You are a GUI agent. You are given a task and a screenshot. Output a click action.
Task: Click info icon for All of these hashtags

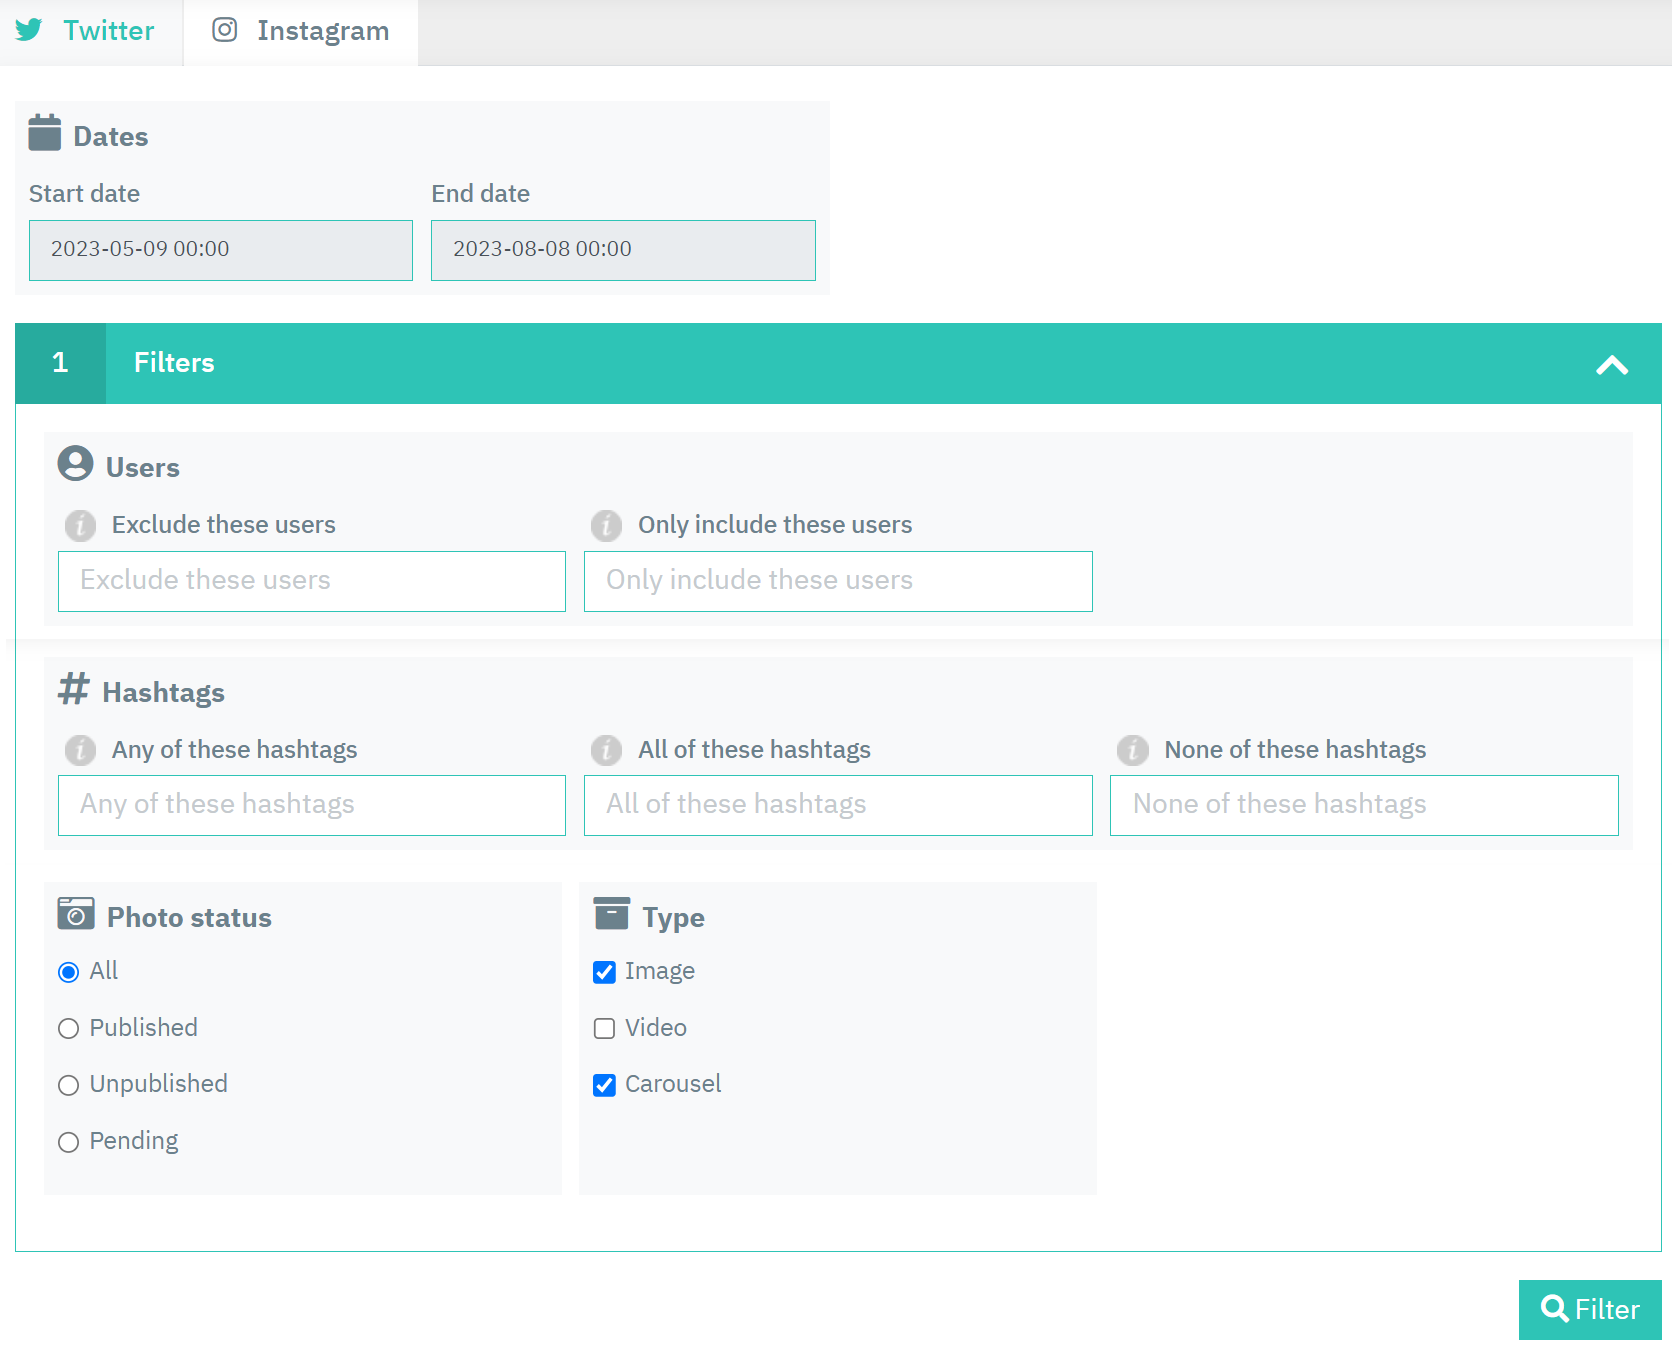coord(606,750)
